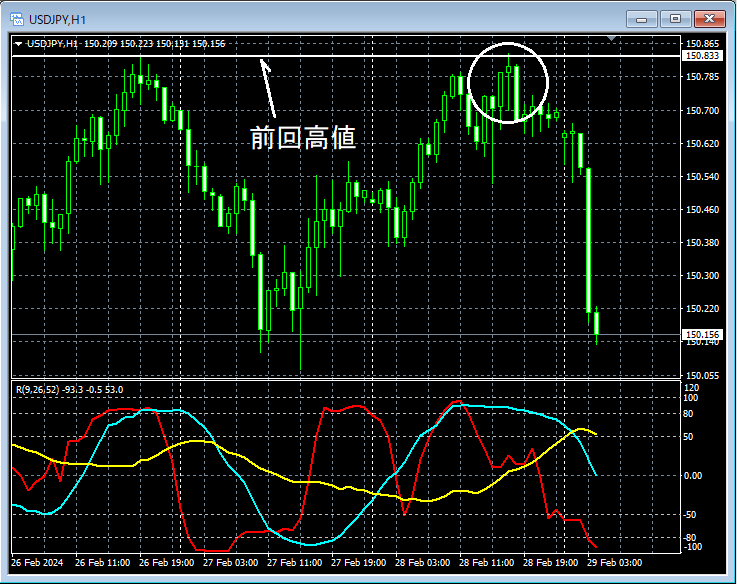Click the OHLC text 150.209 150.223 150.191 150.156

[154, 44]
